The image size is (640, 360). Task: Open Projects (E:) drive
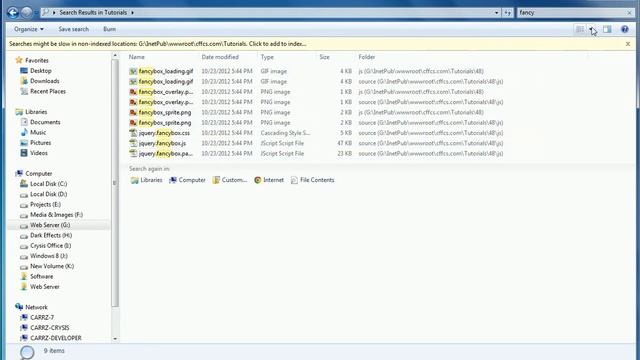point(45,204)
